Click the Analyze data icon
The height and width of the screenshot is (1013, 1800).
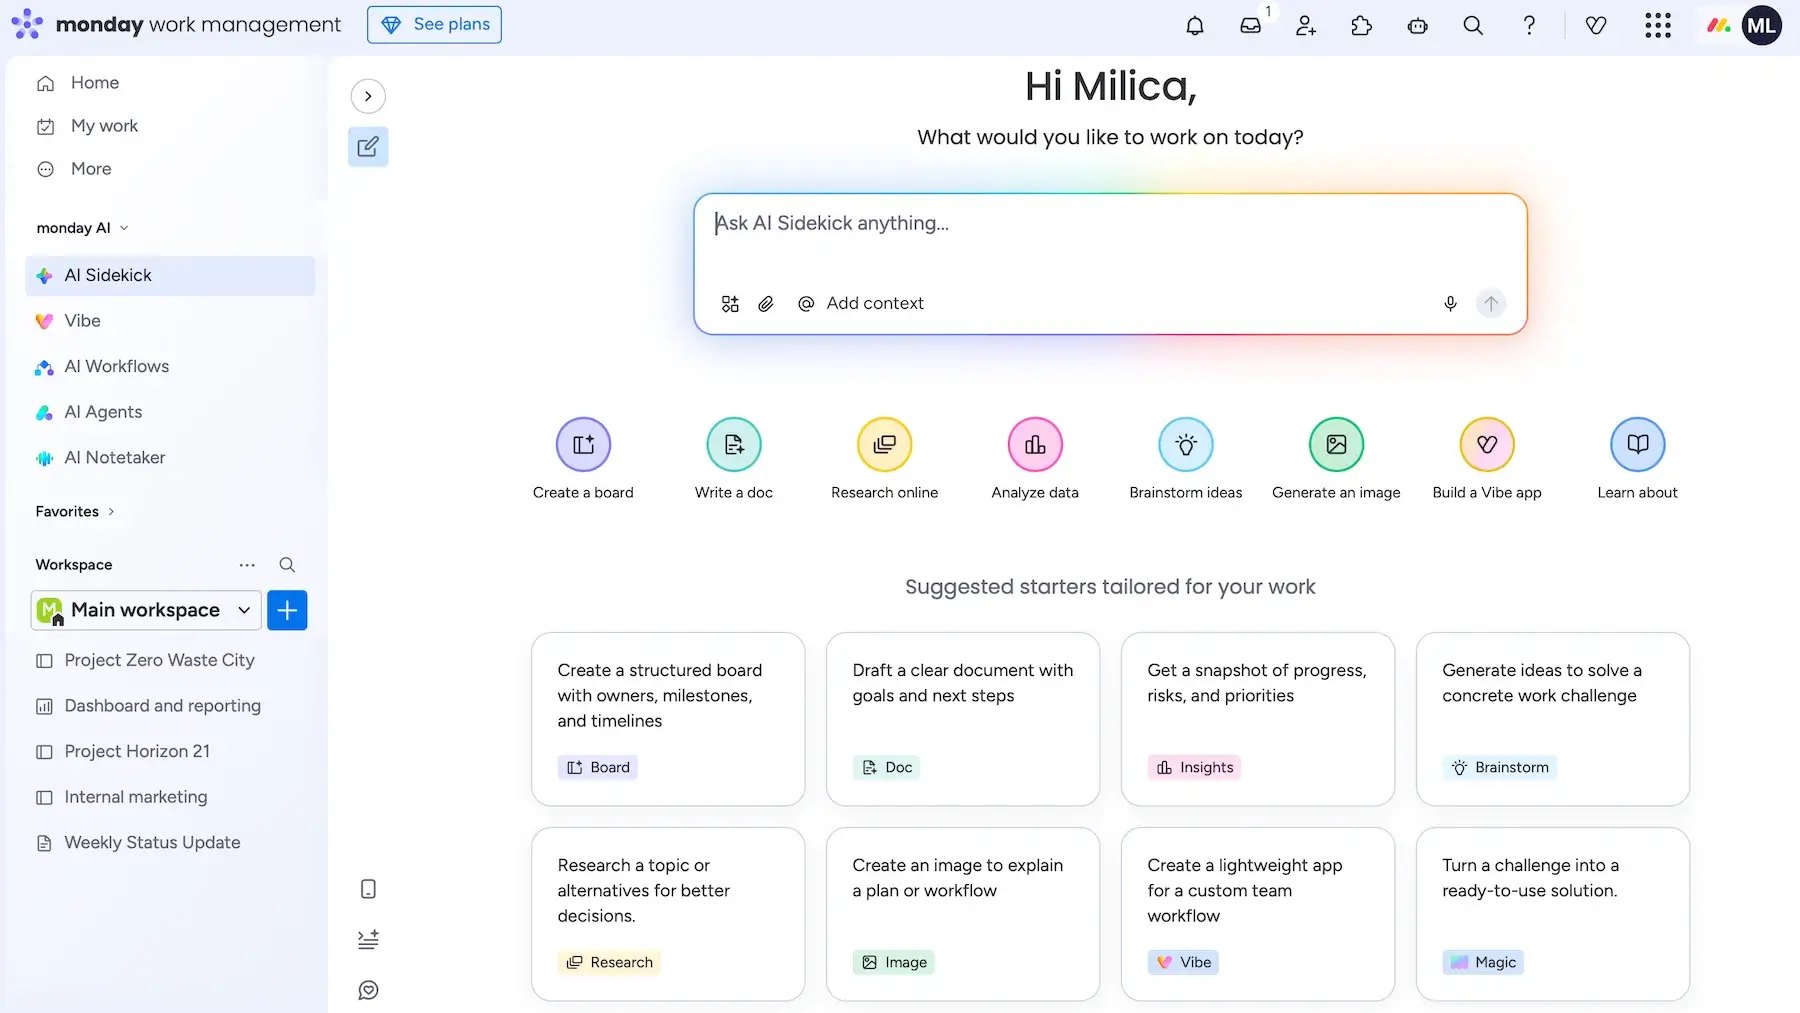click(x=1035, y=444)
